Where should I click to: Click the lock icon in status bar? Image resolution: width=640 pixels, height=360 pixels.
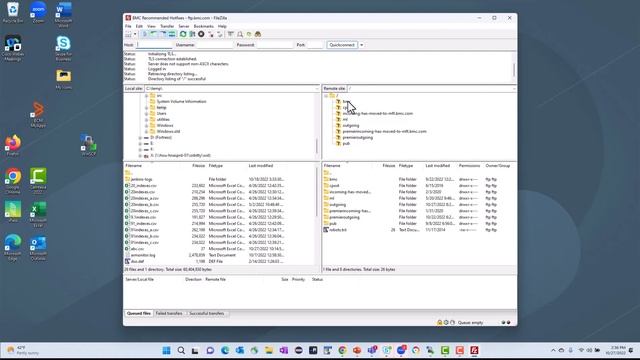[x=440, y=322]
